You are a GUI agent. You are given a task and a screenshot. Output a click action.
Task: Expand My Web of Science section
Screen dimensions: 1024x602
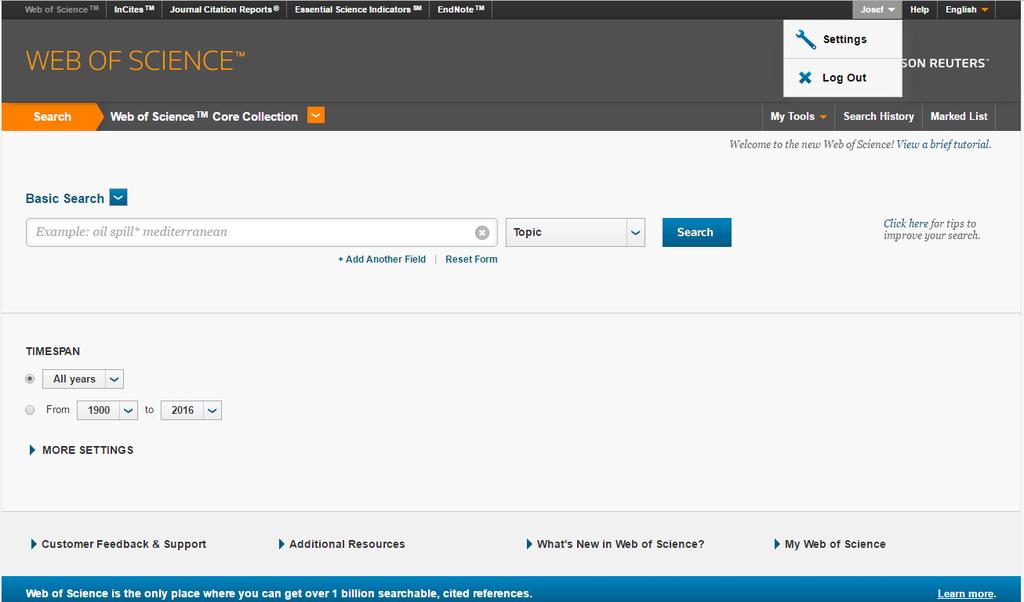[830, 544]
